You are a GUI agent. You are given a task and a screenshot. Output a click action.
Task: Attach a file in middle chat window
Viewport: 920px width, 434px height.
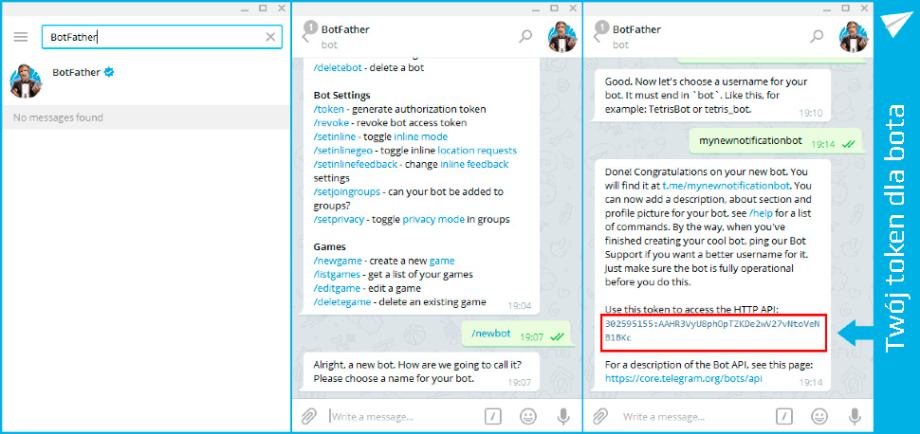click(x=308, y=417)
